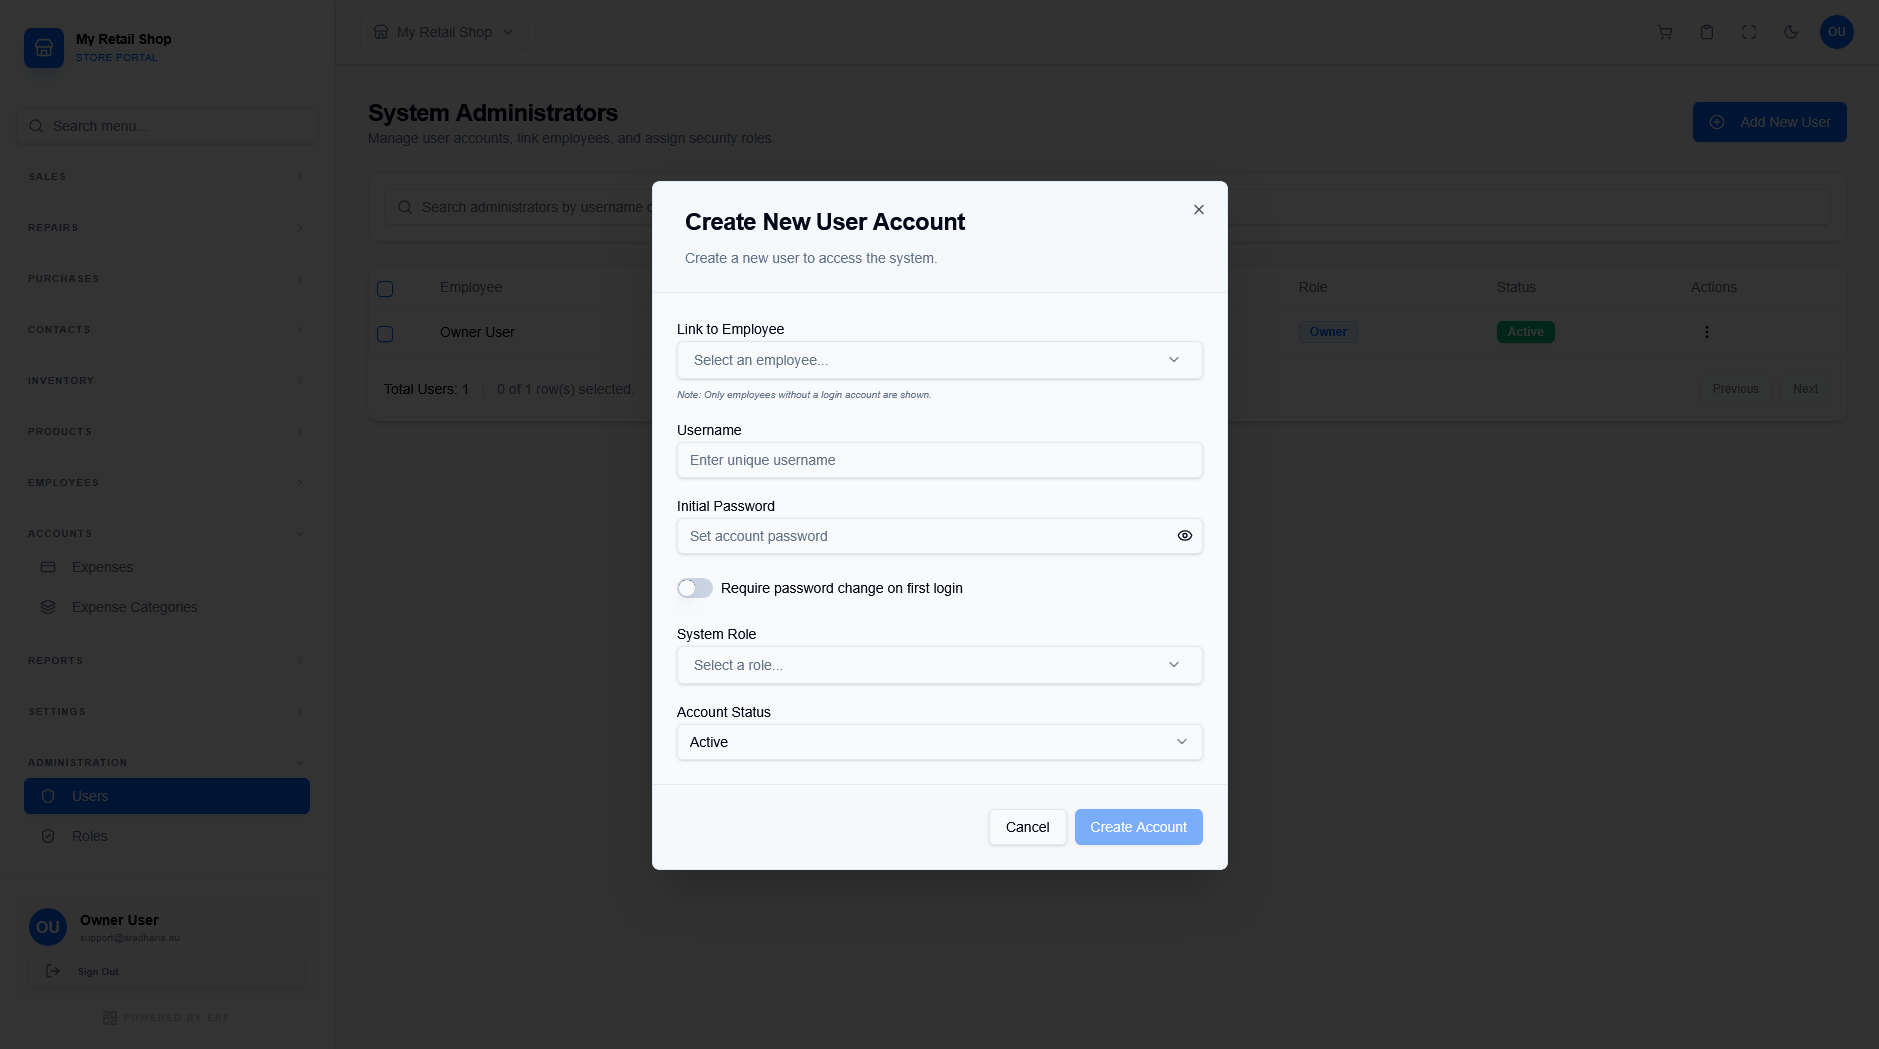1879x1049 pixels.
Task: Enable require password change on first login
Action: [695, 588]
